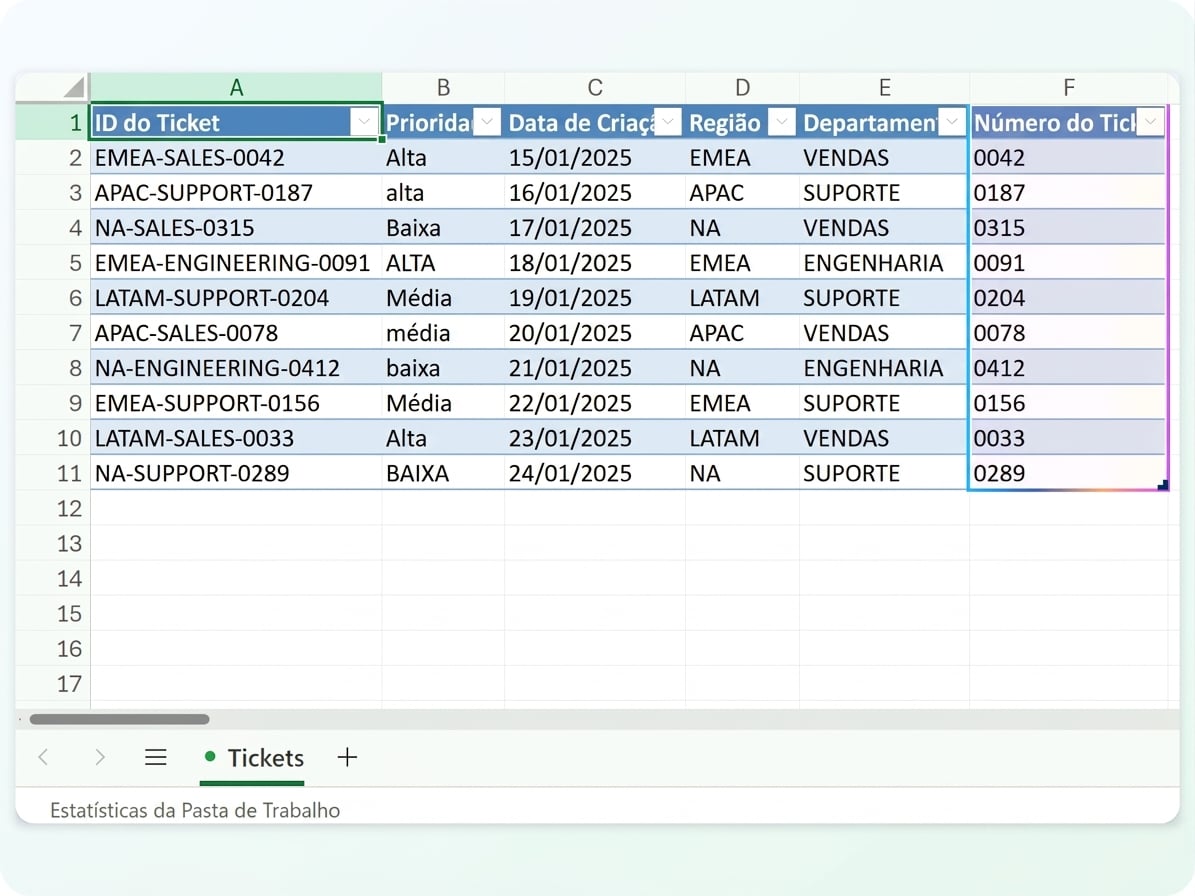Add a new sheet with plus icon

tap(347, 757)
